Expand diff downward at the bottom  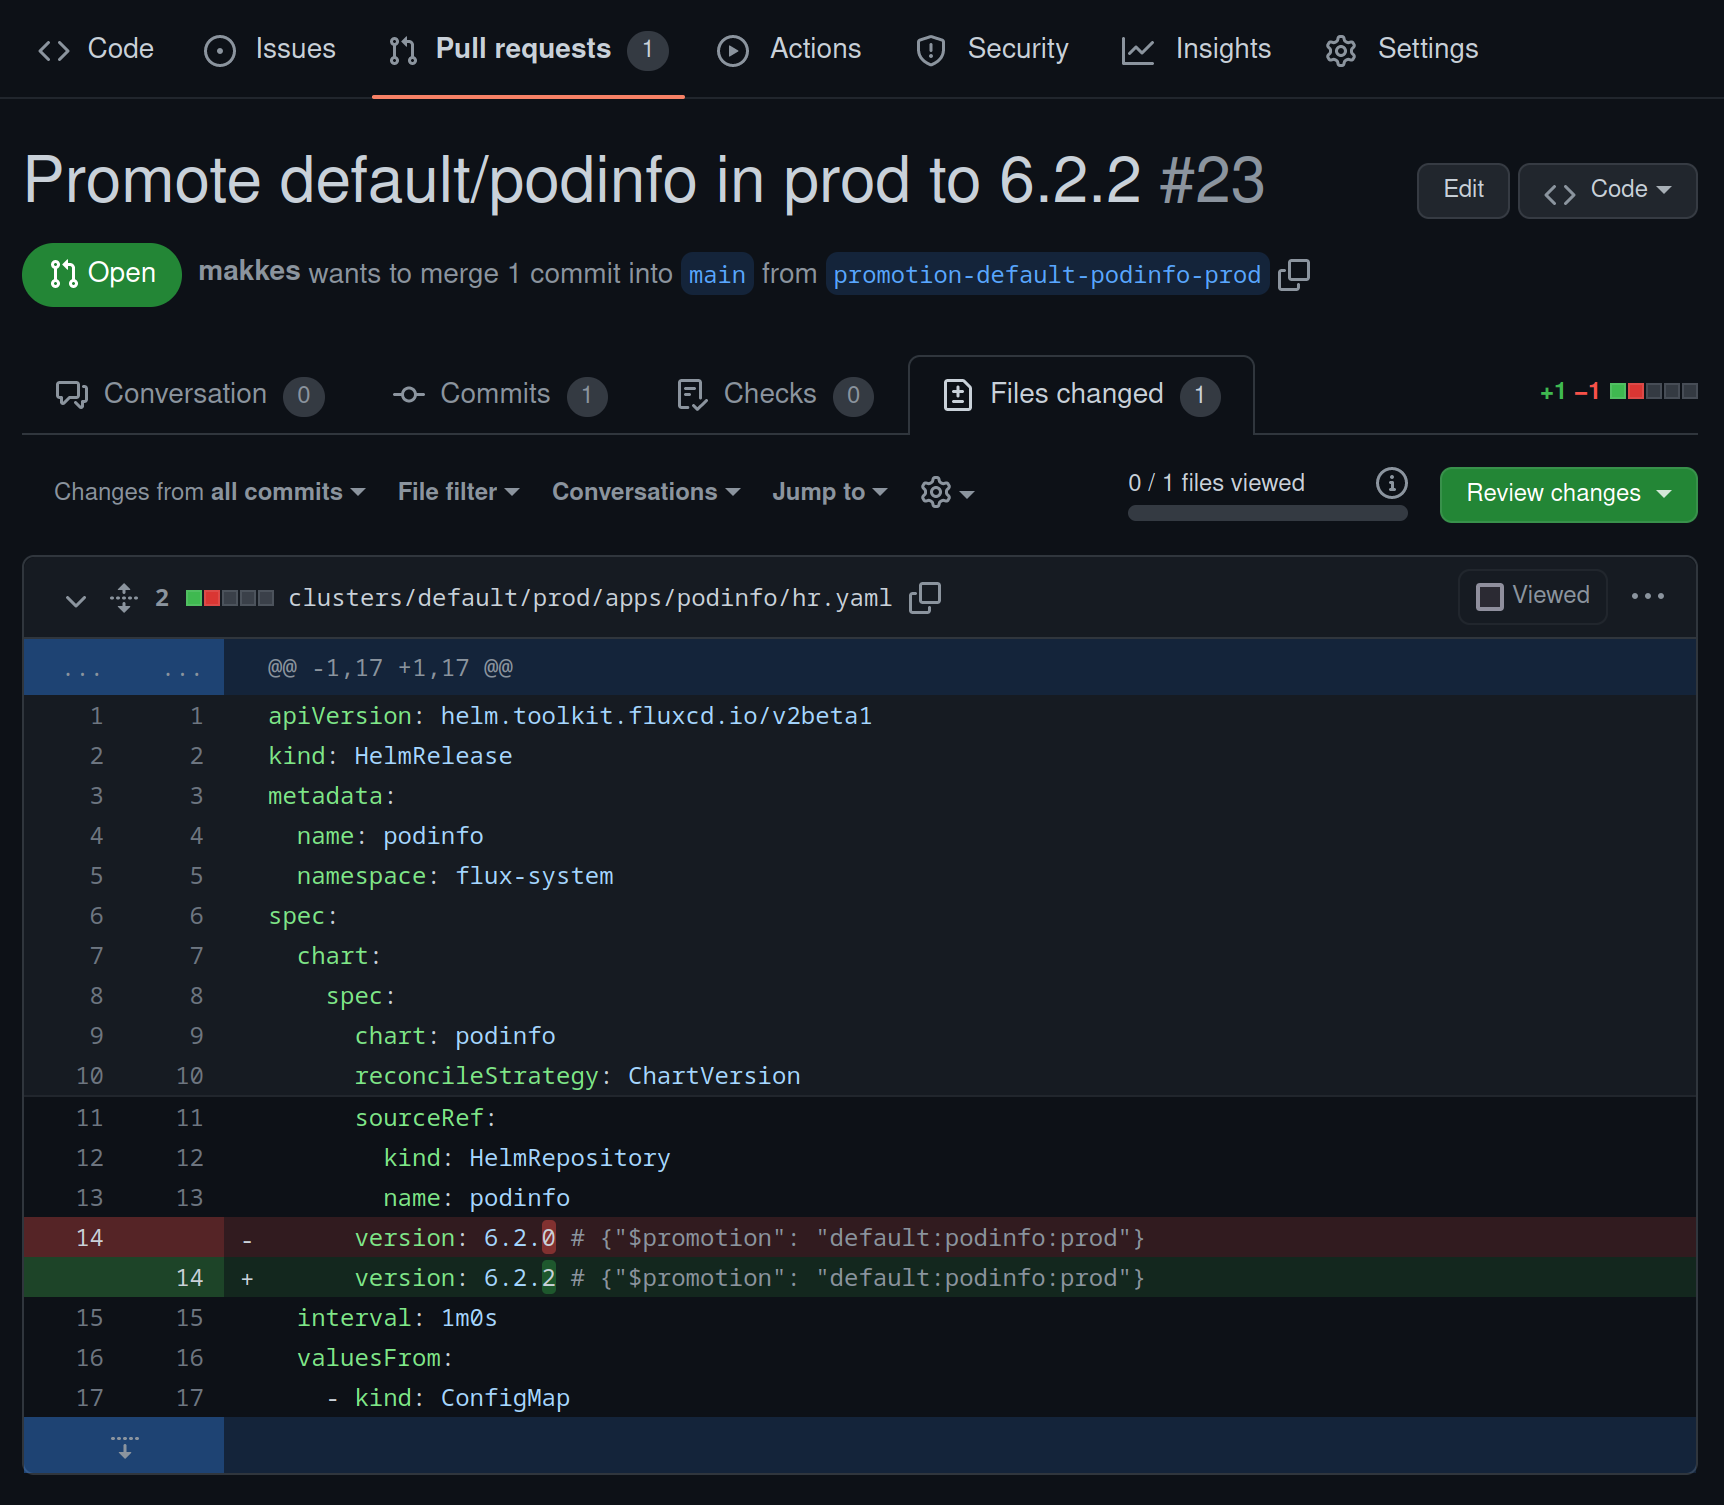coord(124,1446)
